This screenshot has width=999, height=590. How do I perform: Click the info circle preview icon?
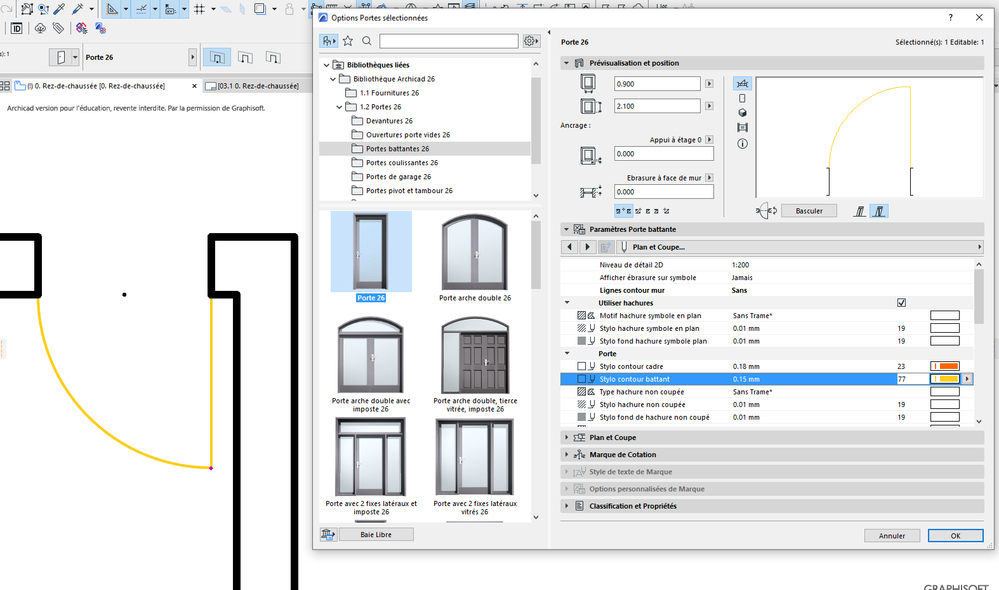[x=742, y=143]
